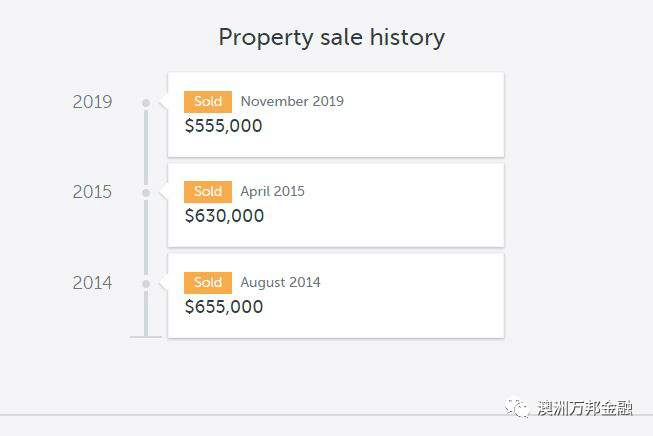Viewport: 653px width, 436px height.
Task: Click the $630,000 sale price
Action: (x=224, y=216)
